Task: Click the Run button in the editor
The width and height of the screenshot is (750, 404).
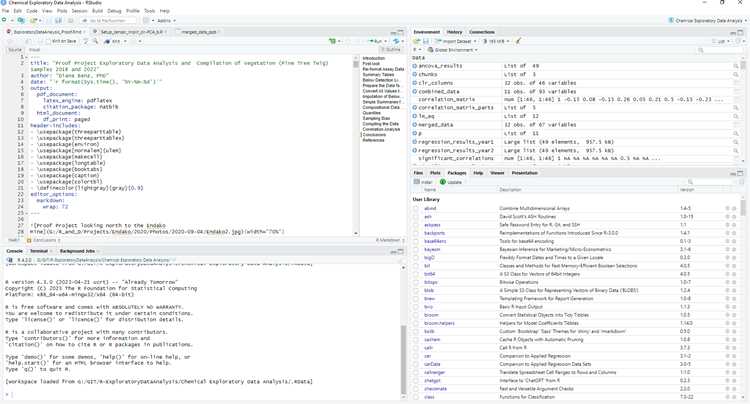Action: (376, 41)
